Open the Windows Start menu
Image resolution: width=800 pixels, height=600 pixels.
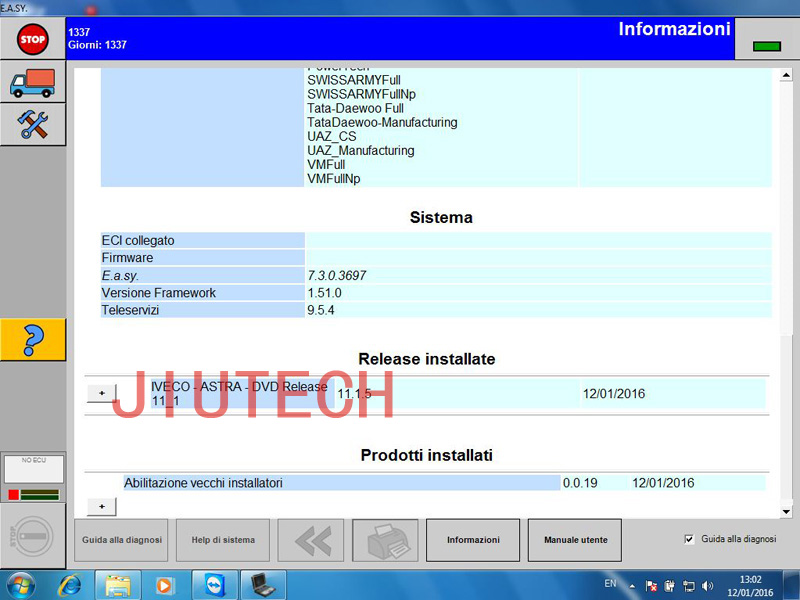click(20, 585)
